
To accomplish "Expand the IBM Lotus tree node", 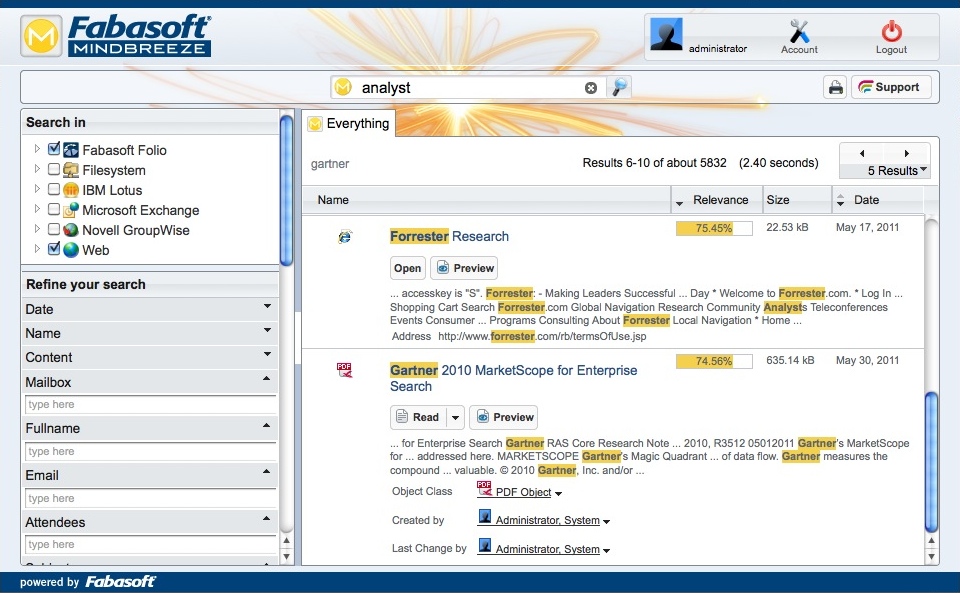I will coord(37,189).
